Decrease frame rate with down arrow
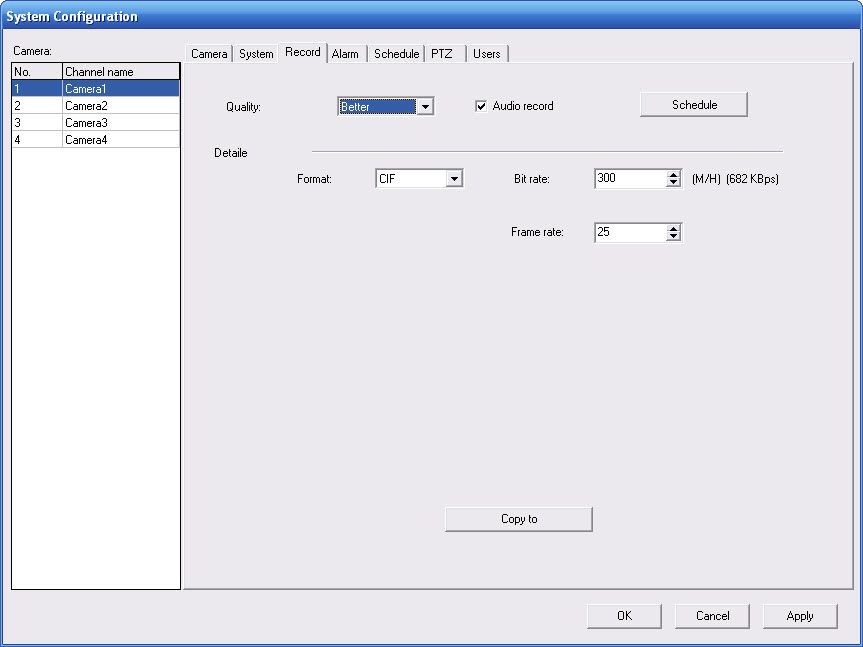Screen dimensions: 863x647 point(673,237)
